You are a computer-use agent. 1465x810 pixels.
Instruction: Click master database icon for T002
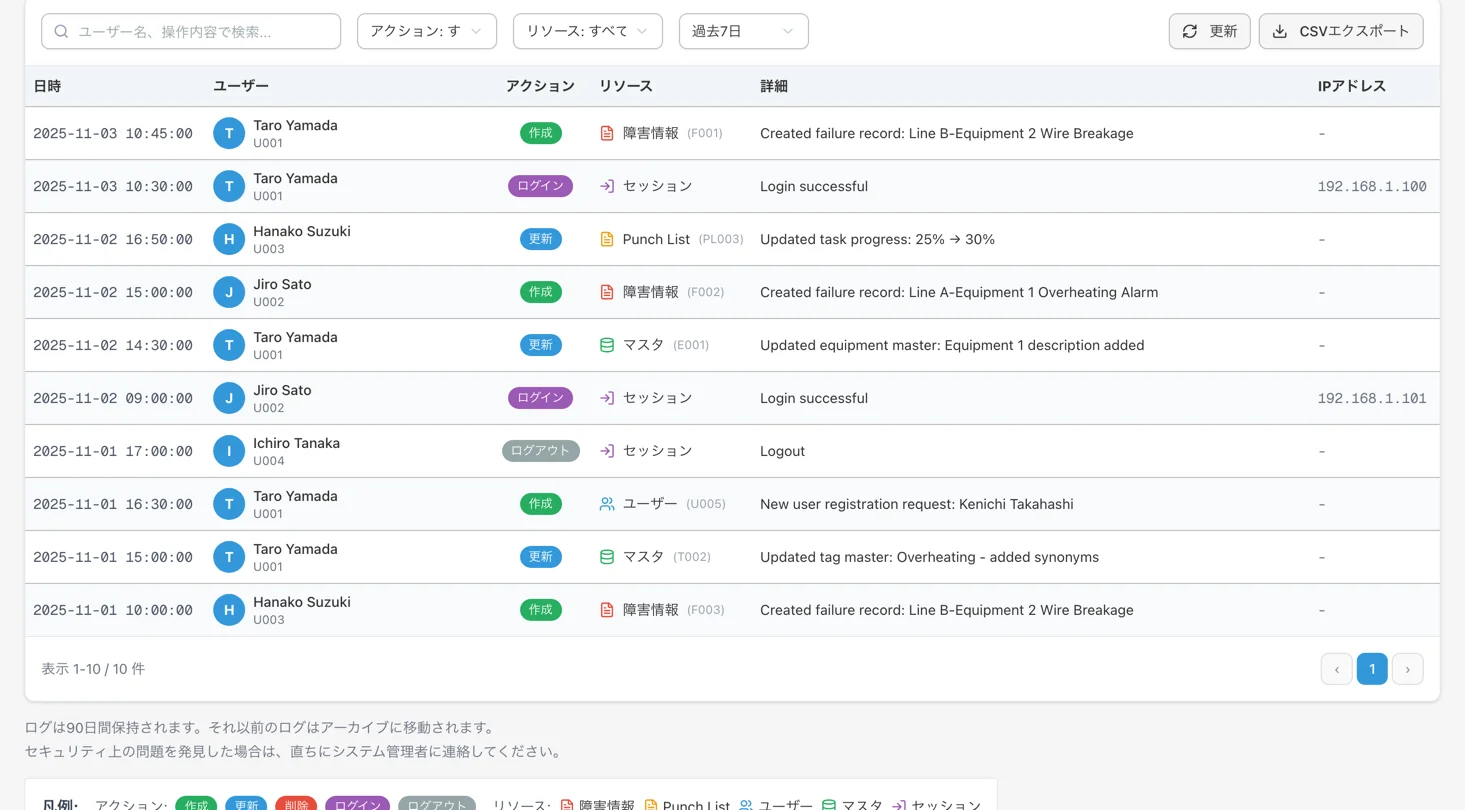(607, 557)
